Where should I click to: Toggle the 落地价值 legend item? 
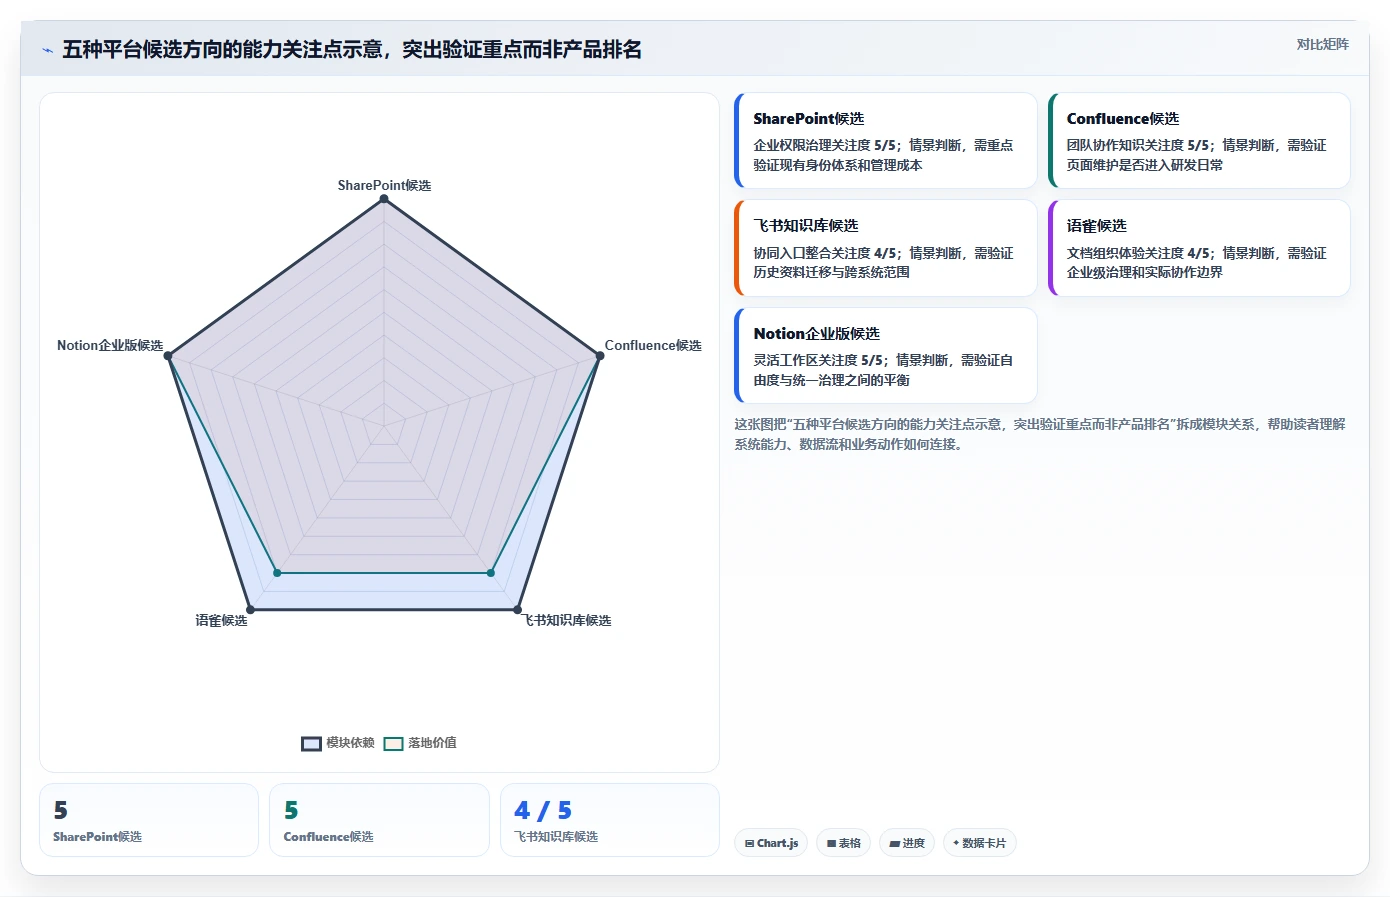coord(420,743)
